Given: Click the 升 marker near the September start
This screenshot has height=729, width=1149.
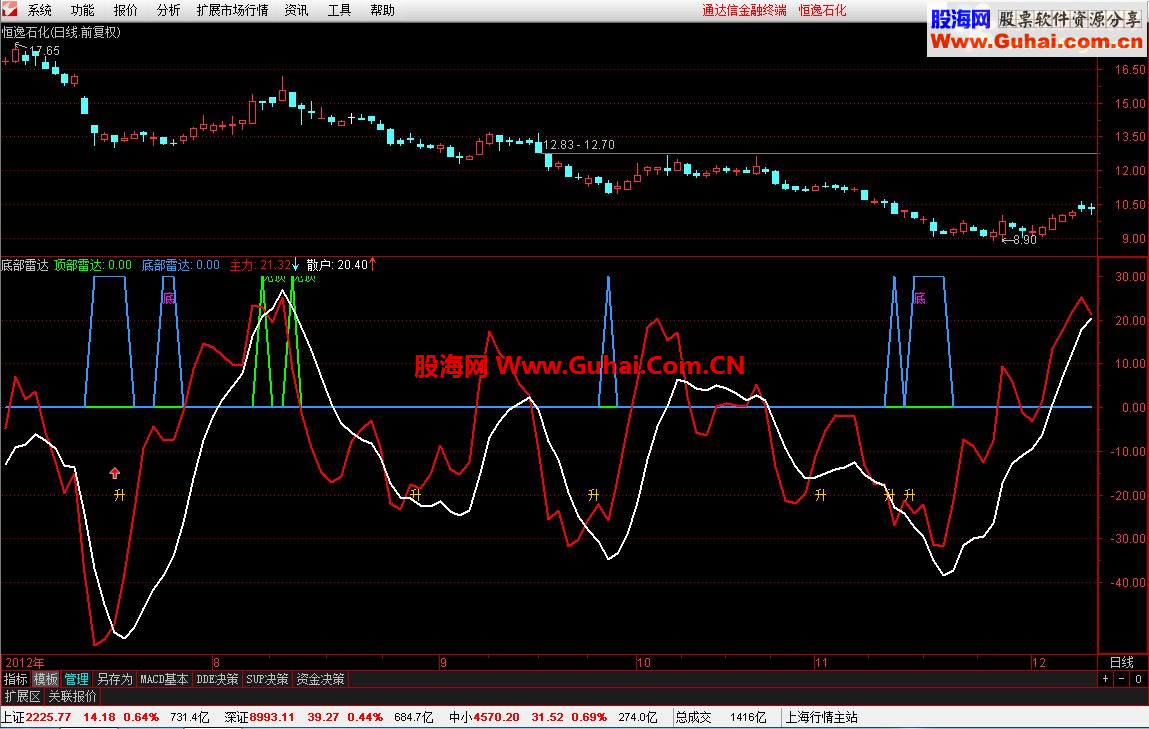Looking at the screenshot, I should coord(415,495).
